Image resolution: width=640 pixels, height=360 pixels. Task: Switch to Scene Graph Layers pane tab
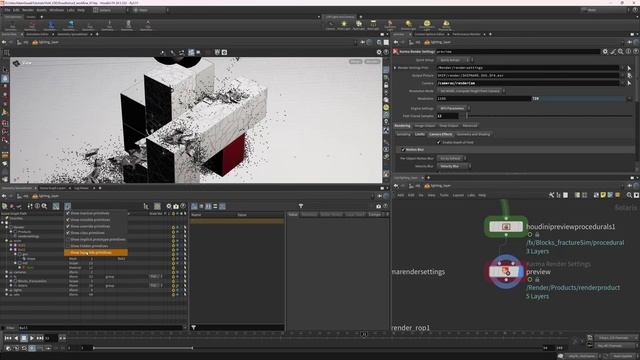(x=52, y=188)
